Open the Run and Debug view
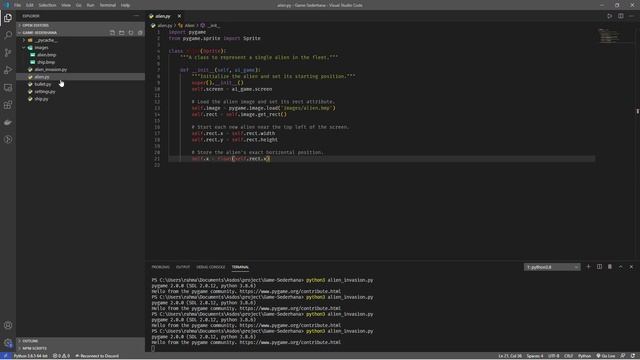Screen dimensions: 640x360 [x=8, y=70]
